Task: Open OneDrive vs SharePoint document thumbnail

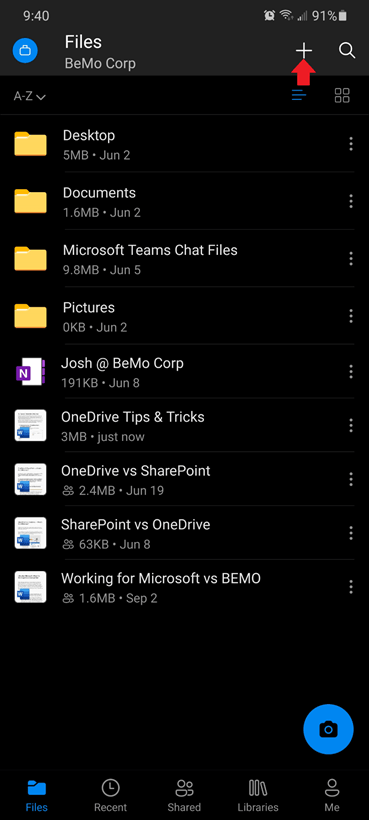Action: (30, 479)
